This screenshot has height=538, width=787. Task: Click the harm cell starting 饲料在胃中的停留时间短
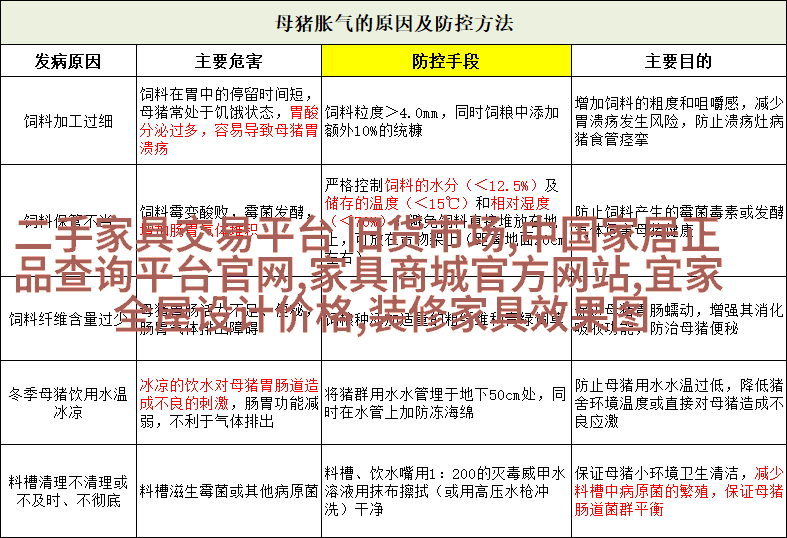229,121
